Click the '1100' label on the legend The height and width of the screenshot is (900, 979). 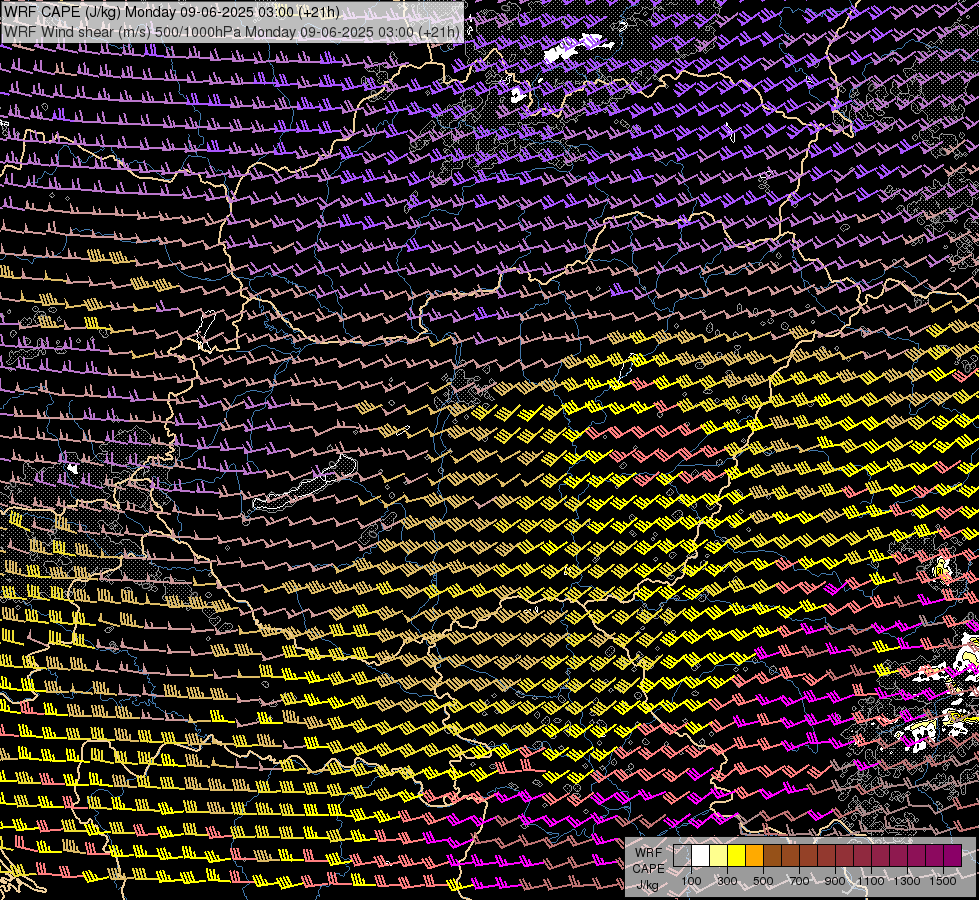(x=870, y=881)
